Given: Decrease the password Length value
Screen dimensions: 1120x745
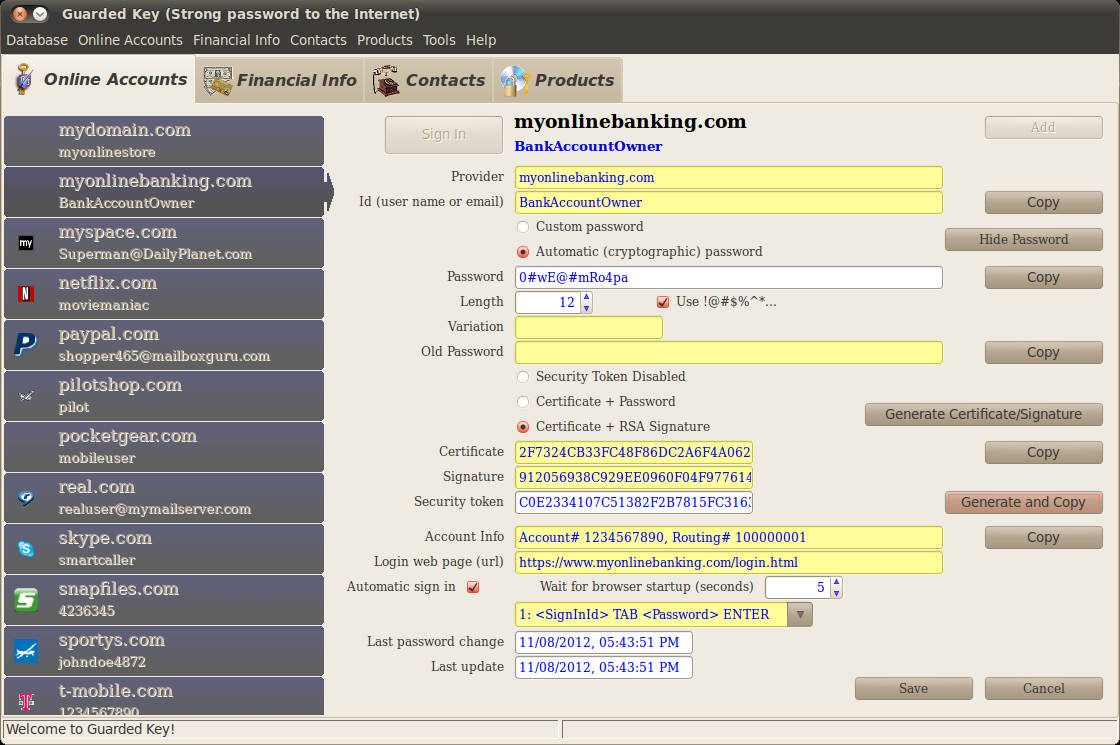Looking at the screenshot, I should (x=586, y=309).
